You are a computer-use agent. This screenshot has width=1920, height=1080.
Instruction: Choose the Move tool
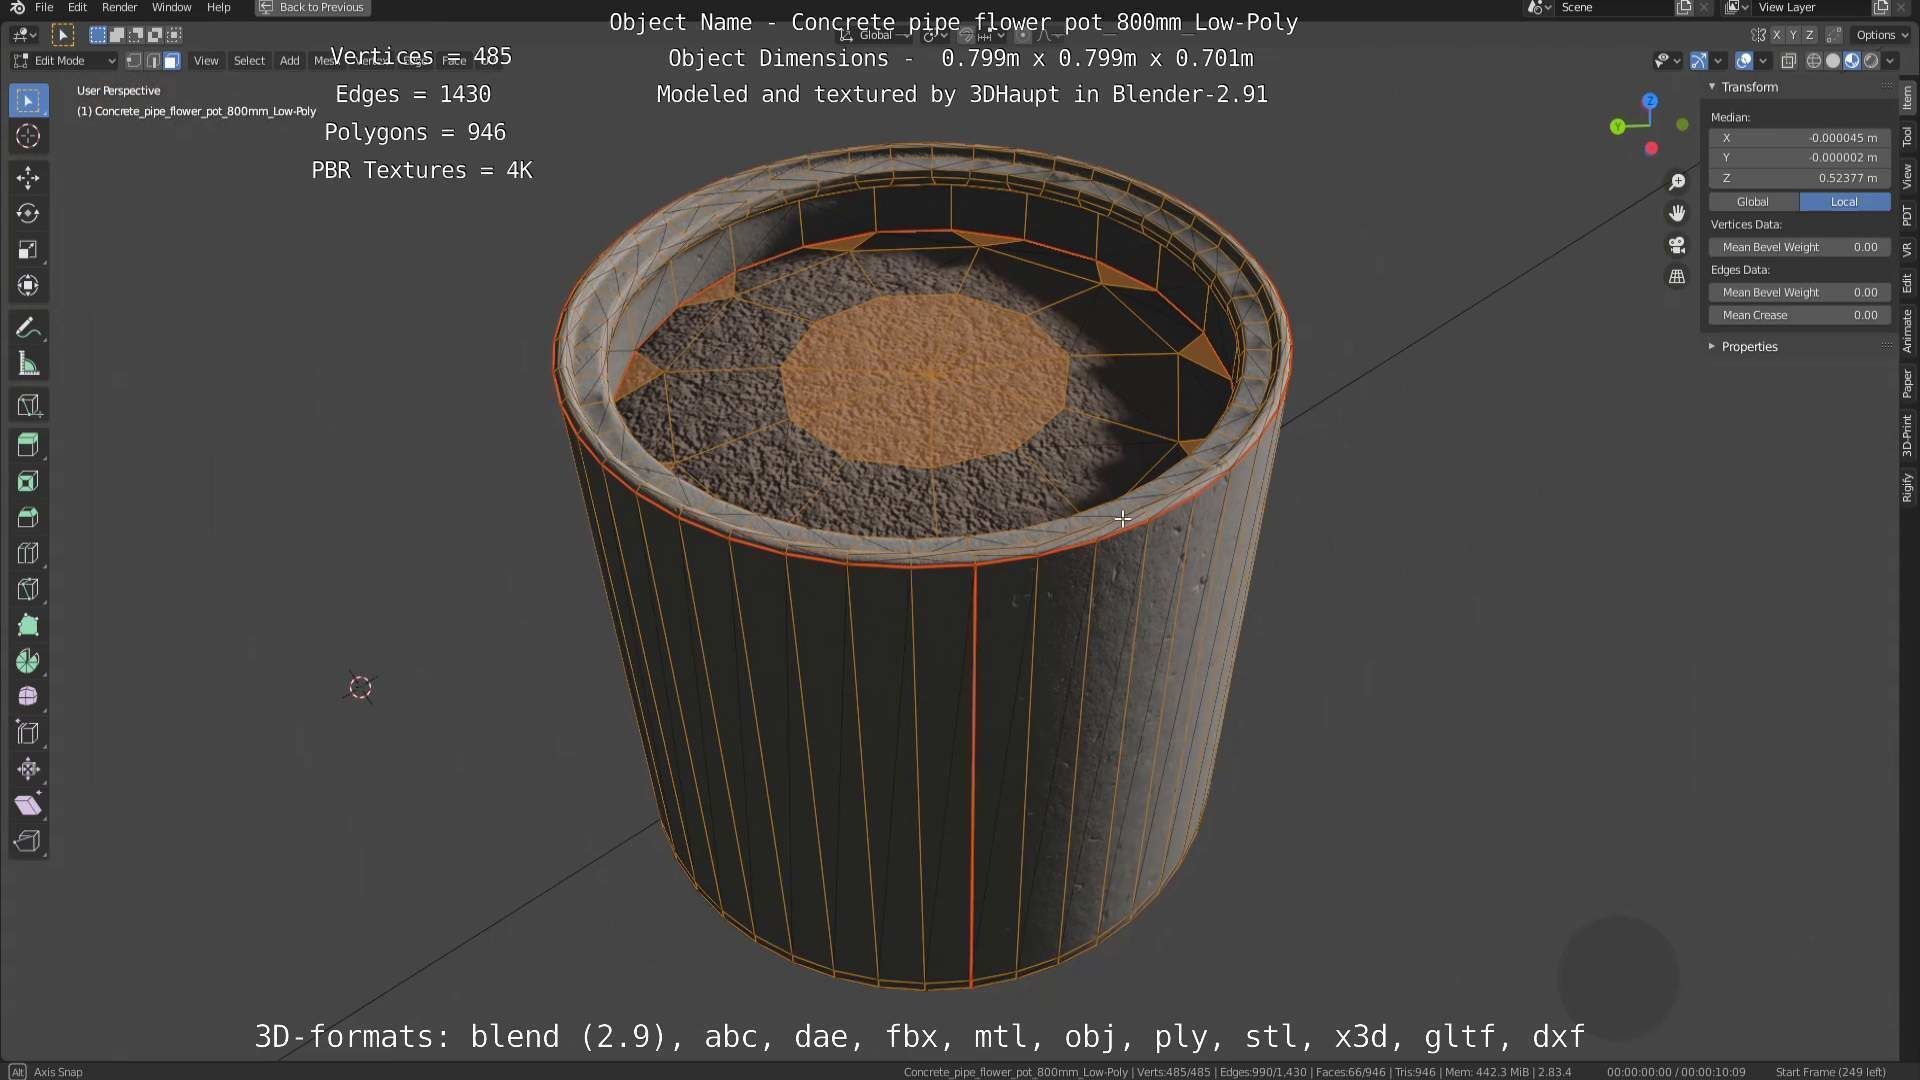[28, 178]
